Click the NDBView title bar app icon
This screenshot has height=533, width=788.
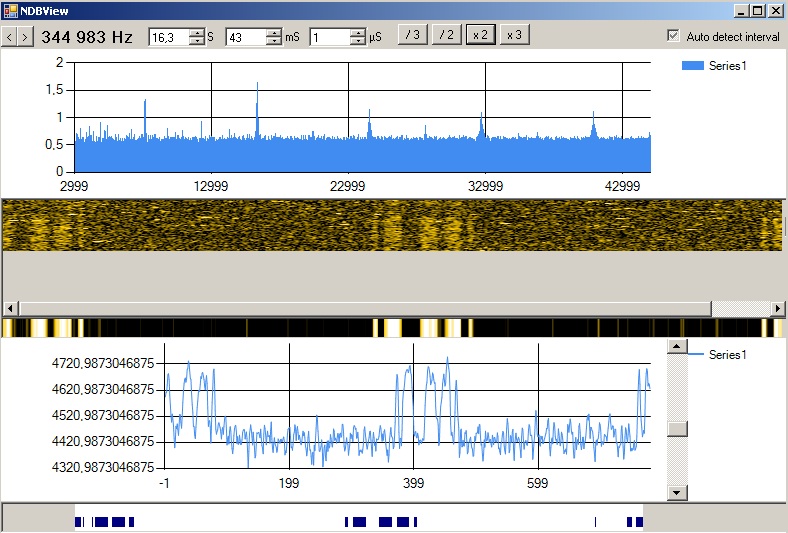coord(10,10)
